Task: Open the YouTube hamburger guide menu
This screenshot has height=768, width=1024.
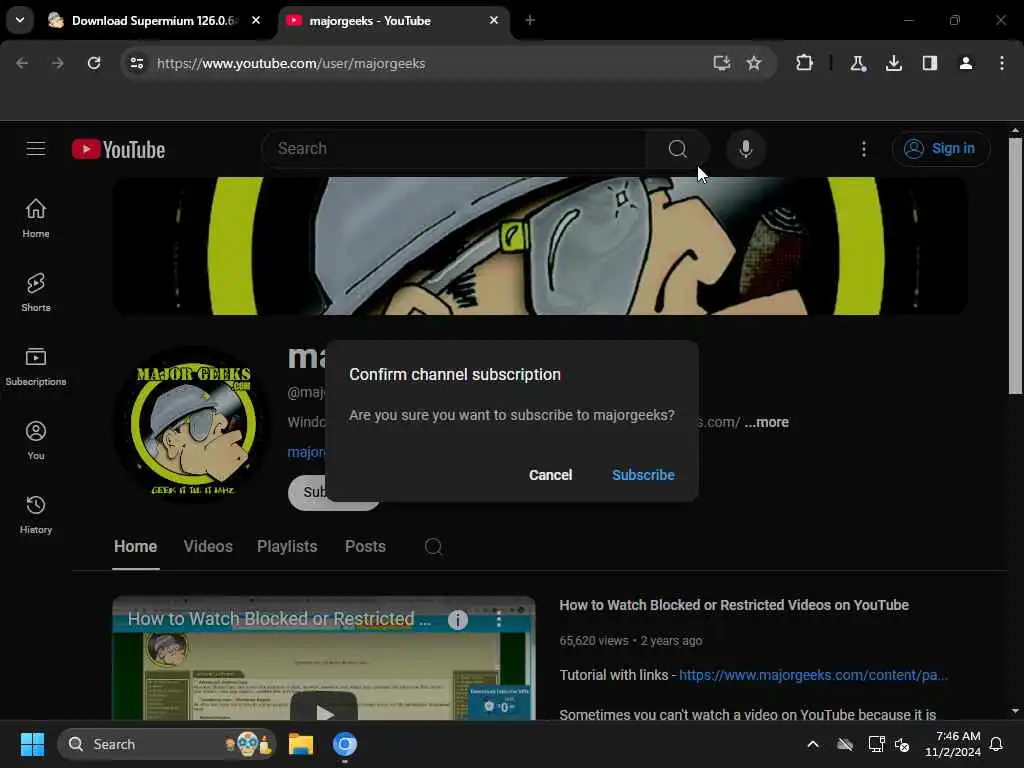Action: (x=36, y=149)
